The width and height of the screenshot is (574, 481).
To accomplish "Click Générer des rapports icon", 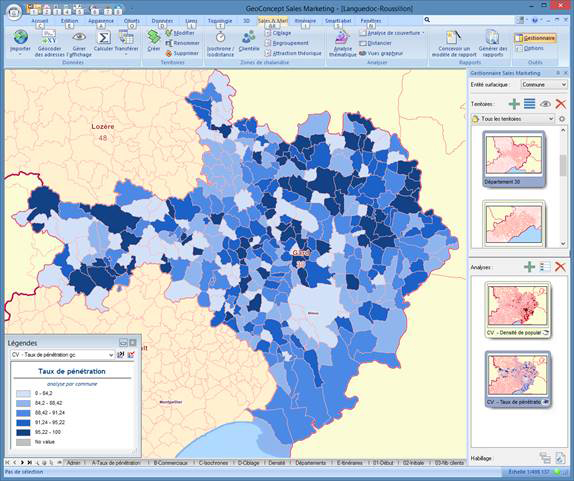I will pyautogui.click(x=493, y=37).
